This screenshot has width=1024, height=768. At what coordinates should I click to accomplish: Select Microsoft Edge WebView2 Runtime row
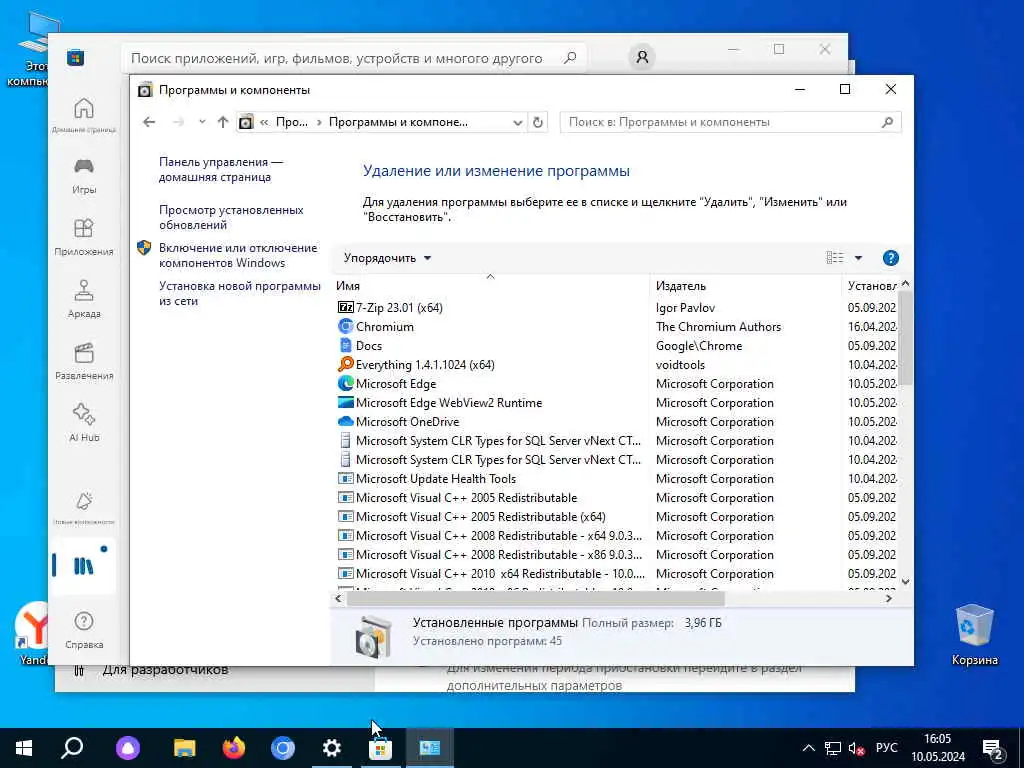point(616,402)
